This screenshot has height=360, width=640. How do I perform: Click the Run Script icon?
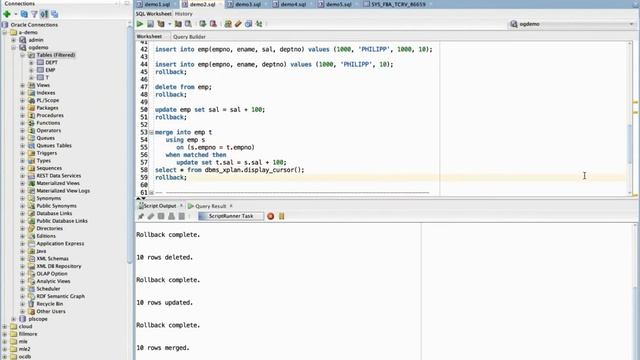150,24
